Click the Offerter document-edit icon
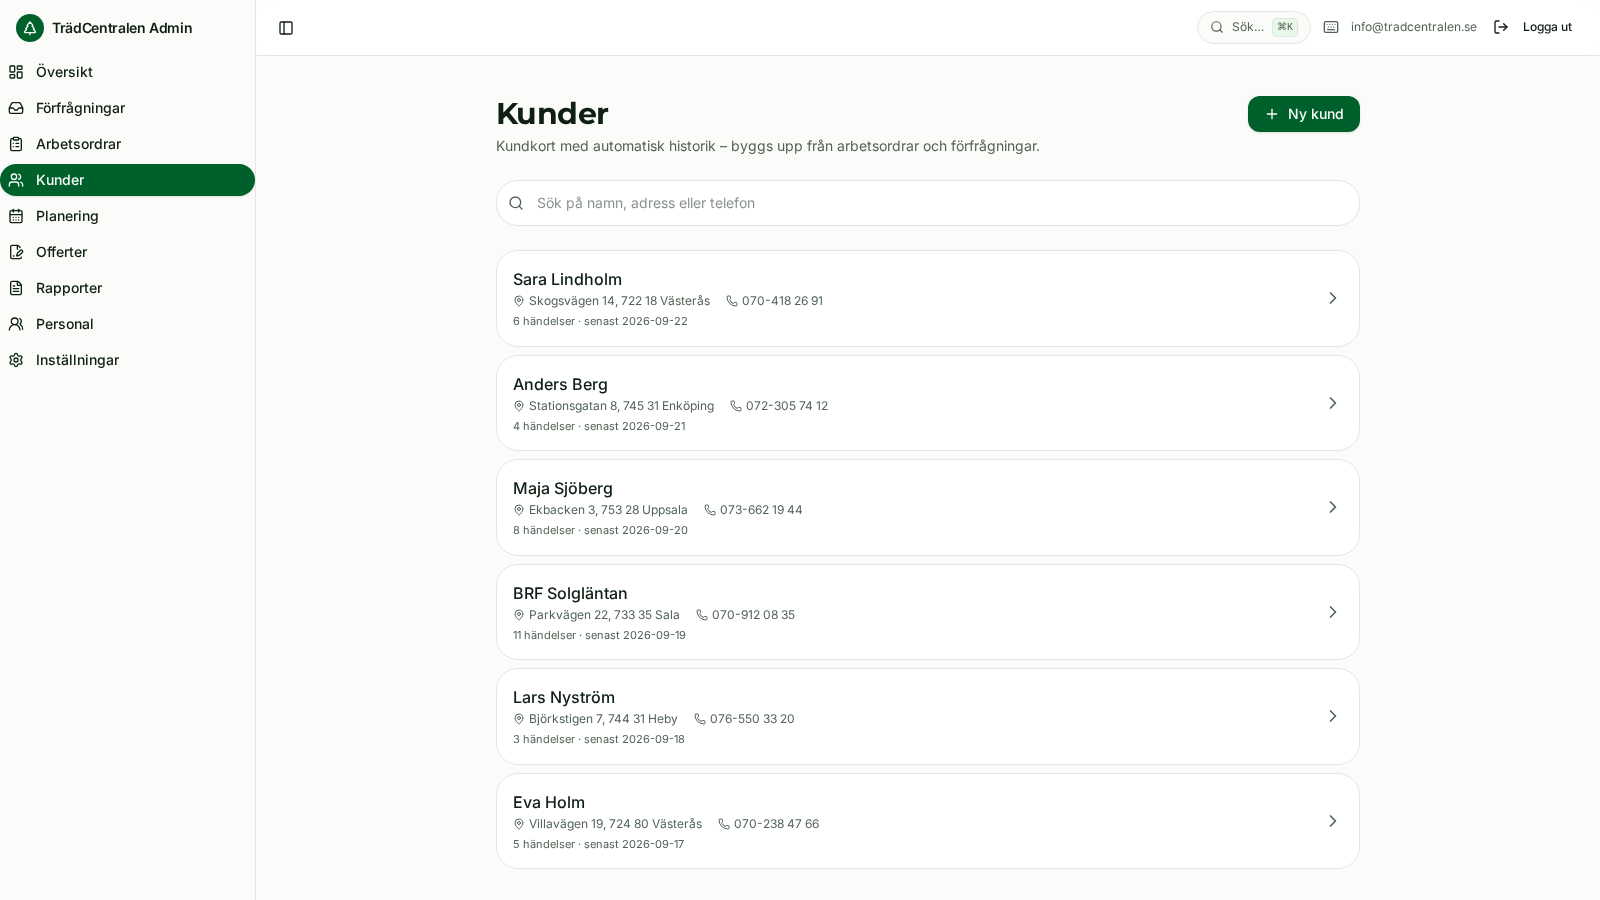This screenshot has width=1600, height=900. point(16,252)
